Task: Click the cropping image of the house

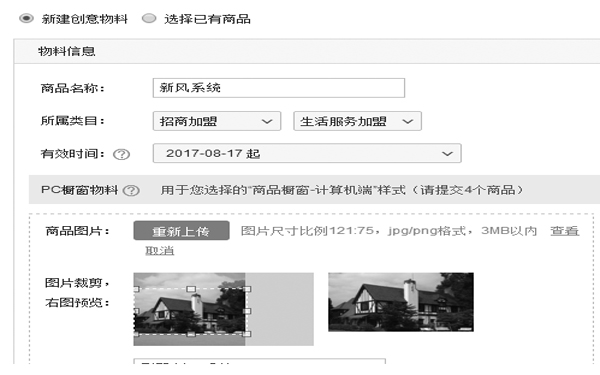Action: [189, 309]
